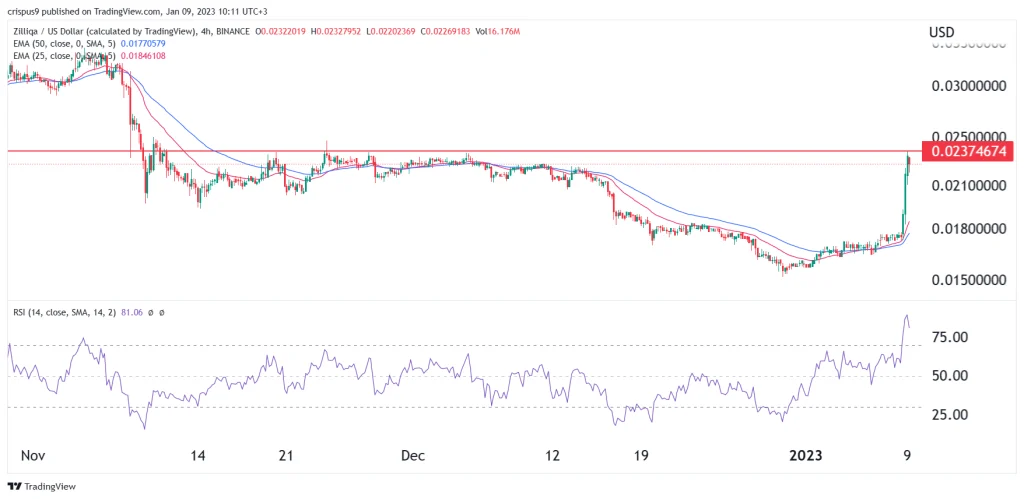This screenshot has width=1024, height=499.
Task: Click the RSI value 81.06 in legend
Action: [131, 313]
